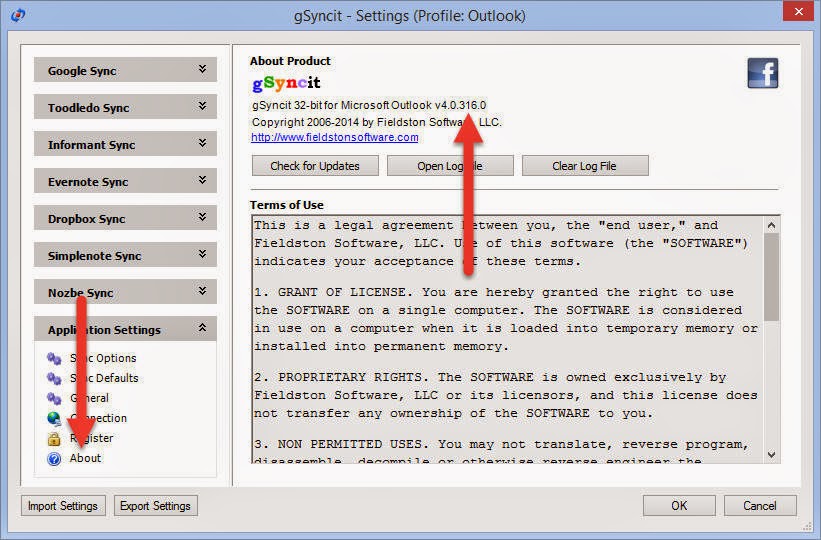Click inside the Terms of Use text box

(x=508, y=339)
